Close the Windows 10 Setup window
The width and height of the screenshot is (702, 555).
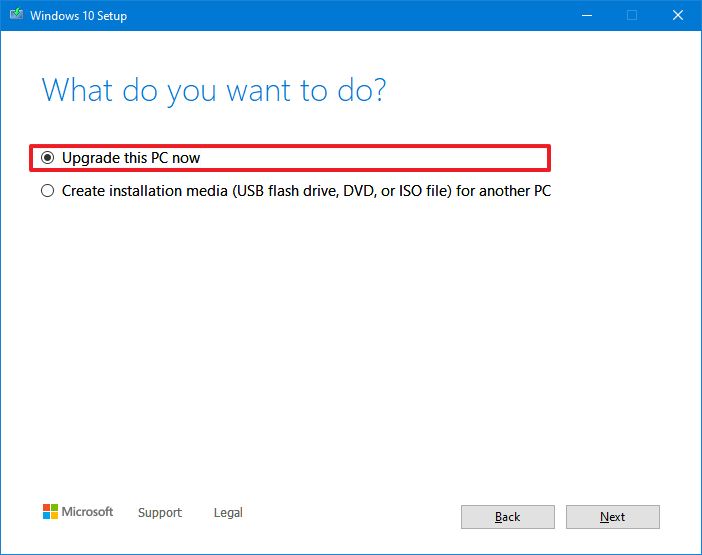click(x=677, y=15)
